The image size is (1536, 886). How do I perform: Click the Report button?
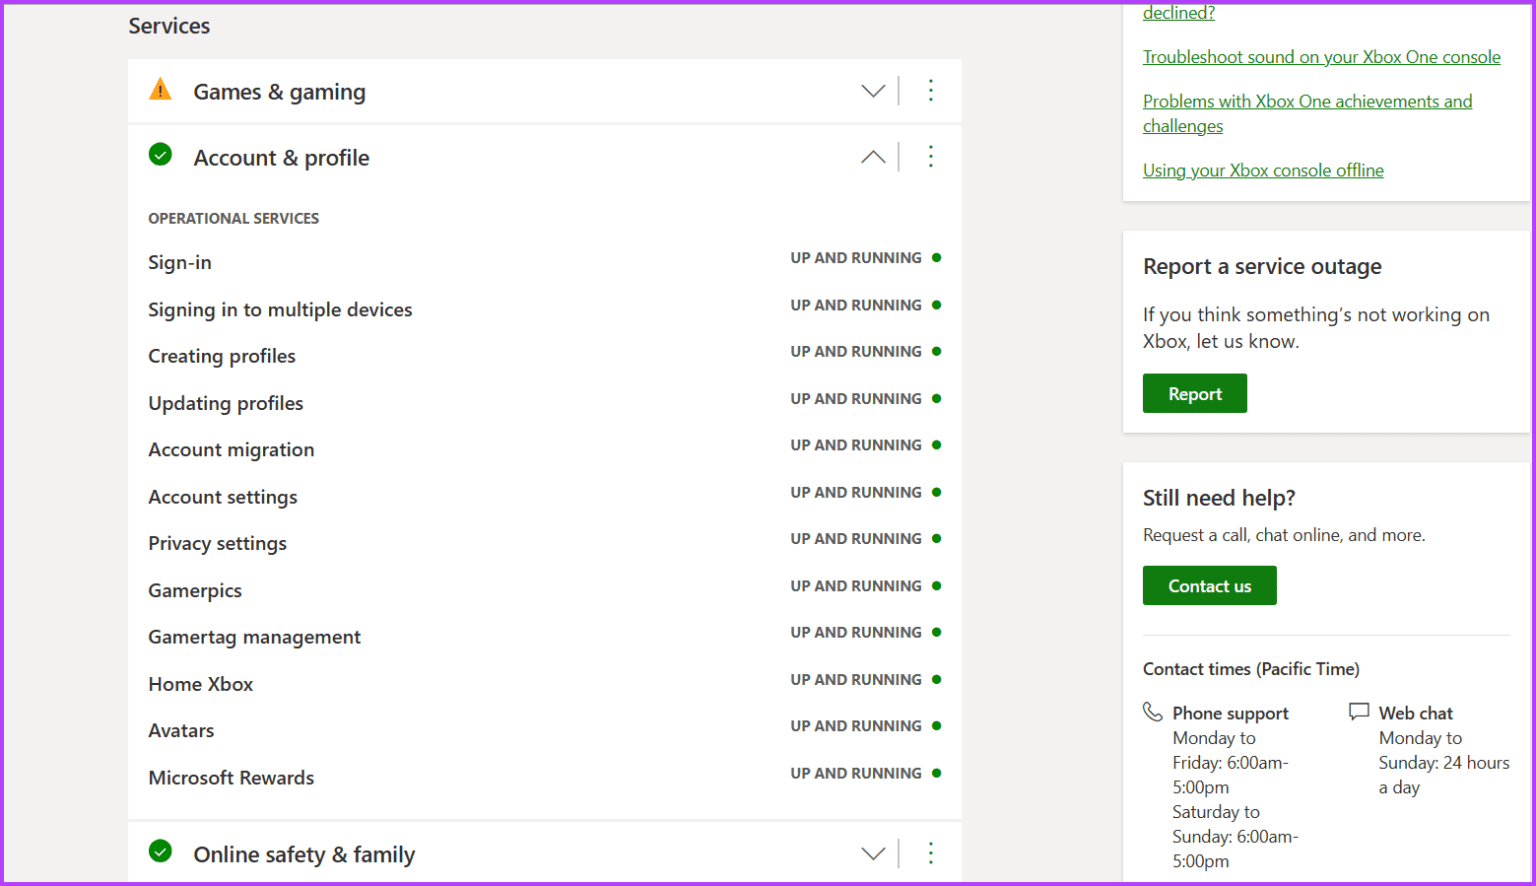tap(1195, 394)
